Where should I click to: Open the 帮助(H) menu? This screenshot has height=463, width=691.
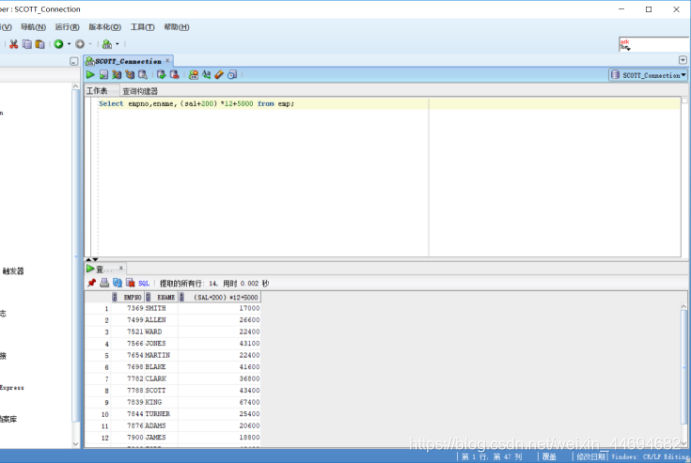point(177,27)
